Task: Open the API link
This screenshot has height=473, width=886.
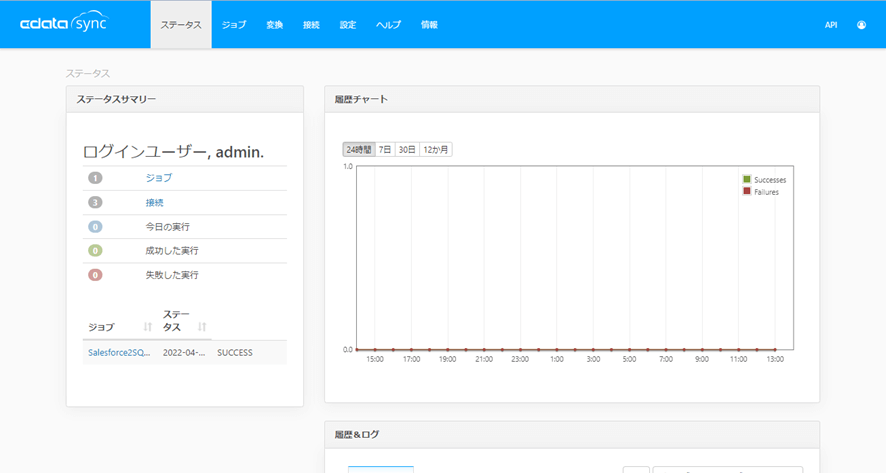Action: [831, 25]
